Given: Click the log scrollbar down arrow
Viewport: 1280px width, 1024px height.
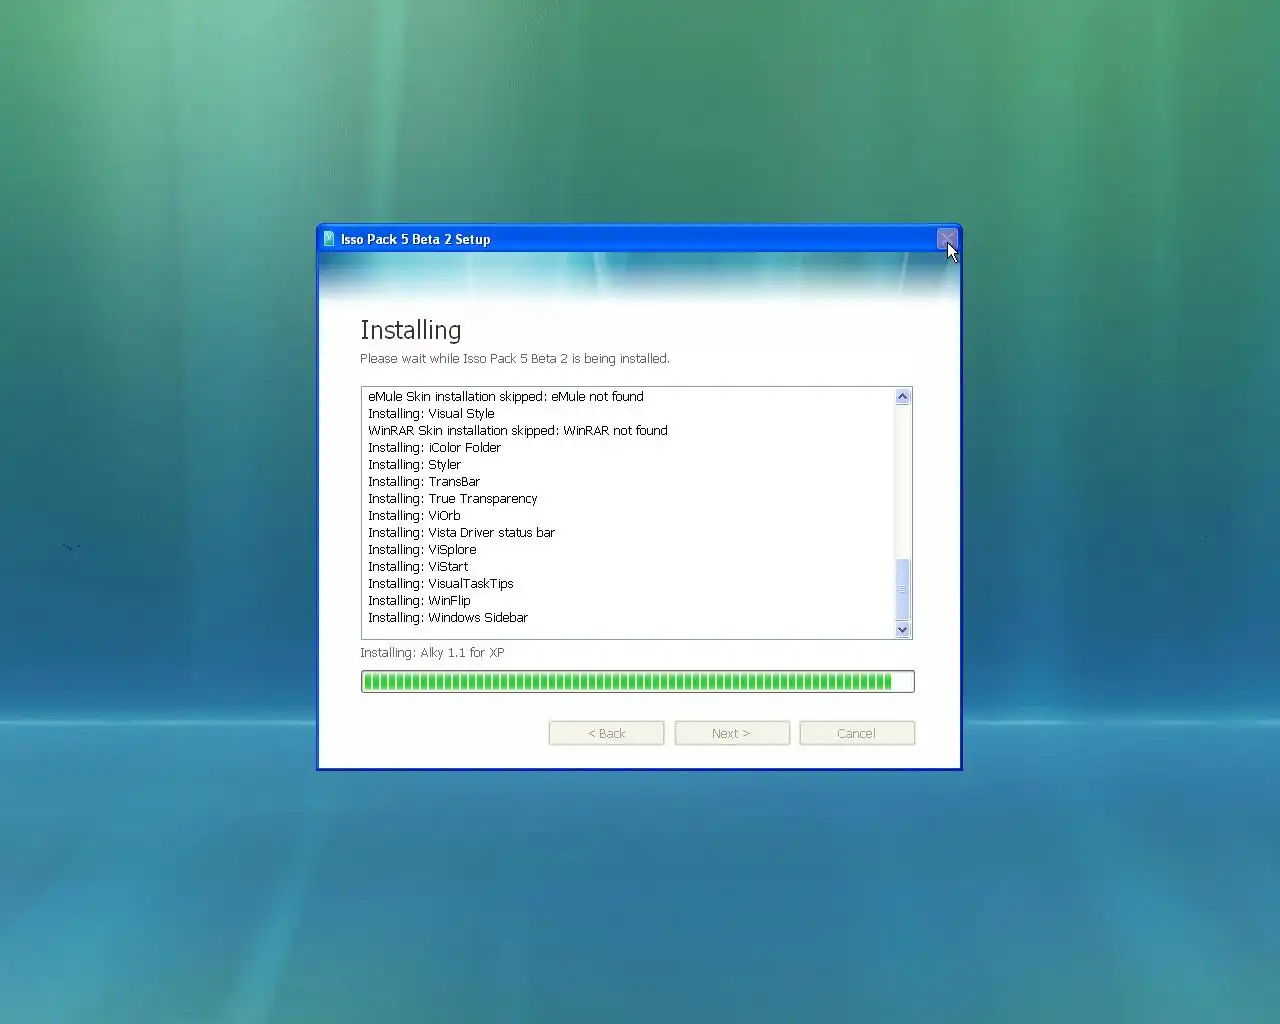Looking at the screenshot, I should (903, 629).
